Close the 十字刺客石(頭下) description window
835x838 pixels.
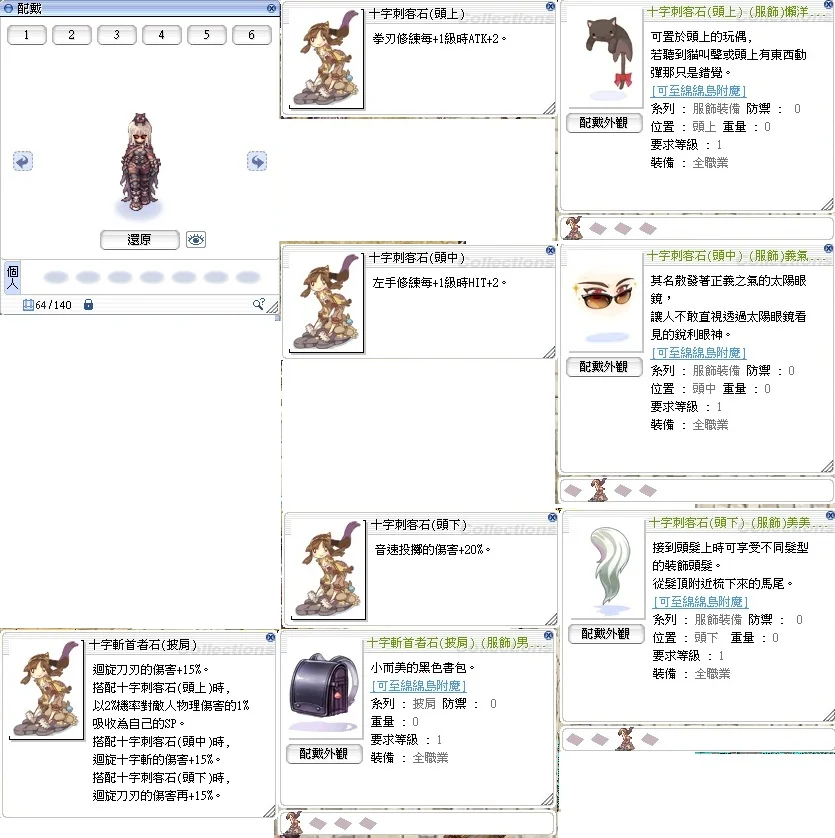click(552, 517)
